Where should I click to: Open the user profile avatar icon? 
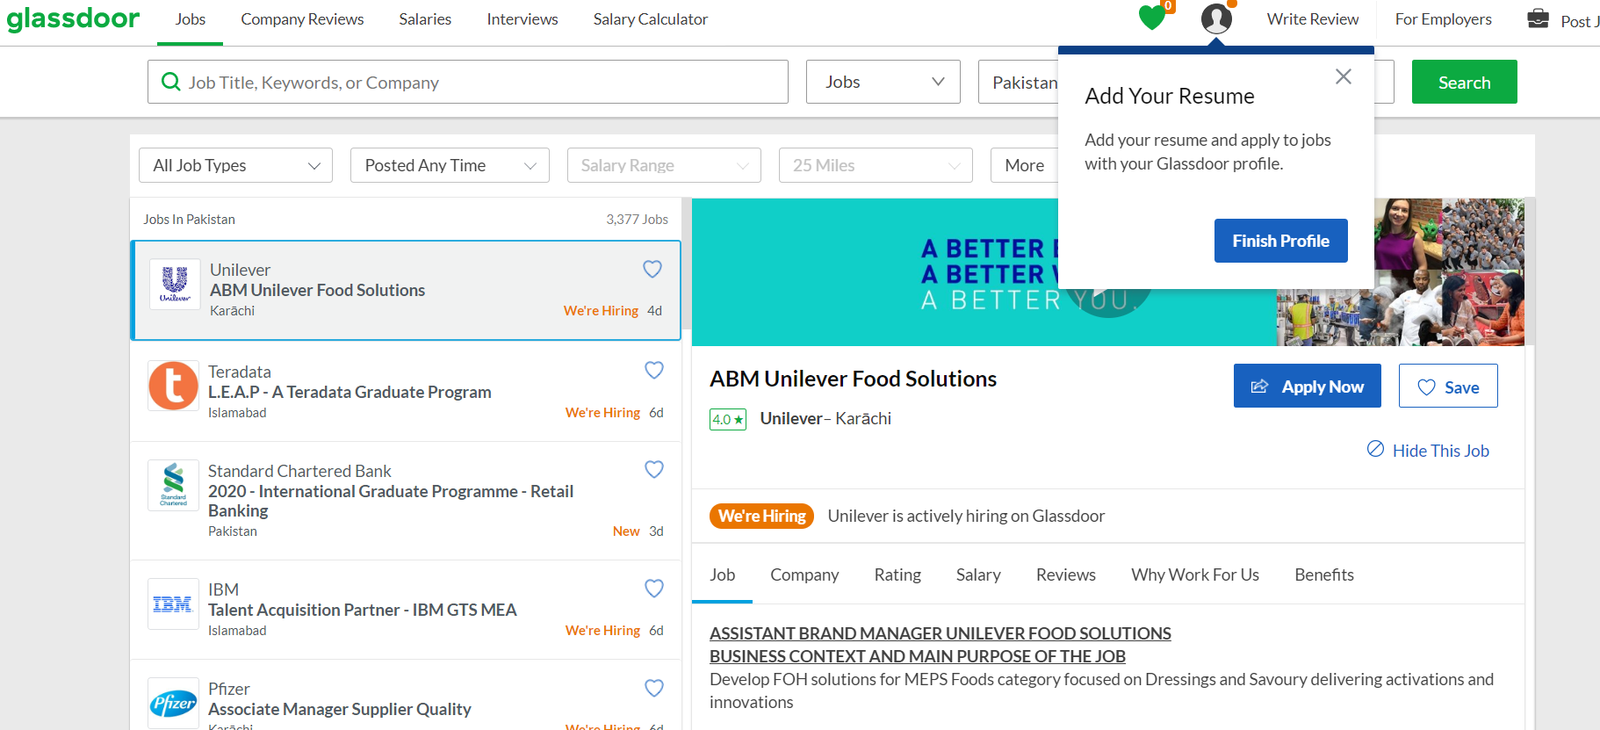pos(1216,18)
